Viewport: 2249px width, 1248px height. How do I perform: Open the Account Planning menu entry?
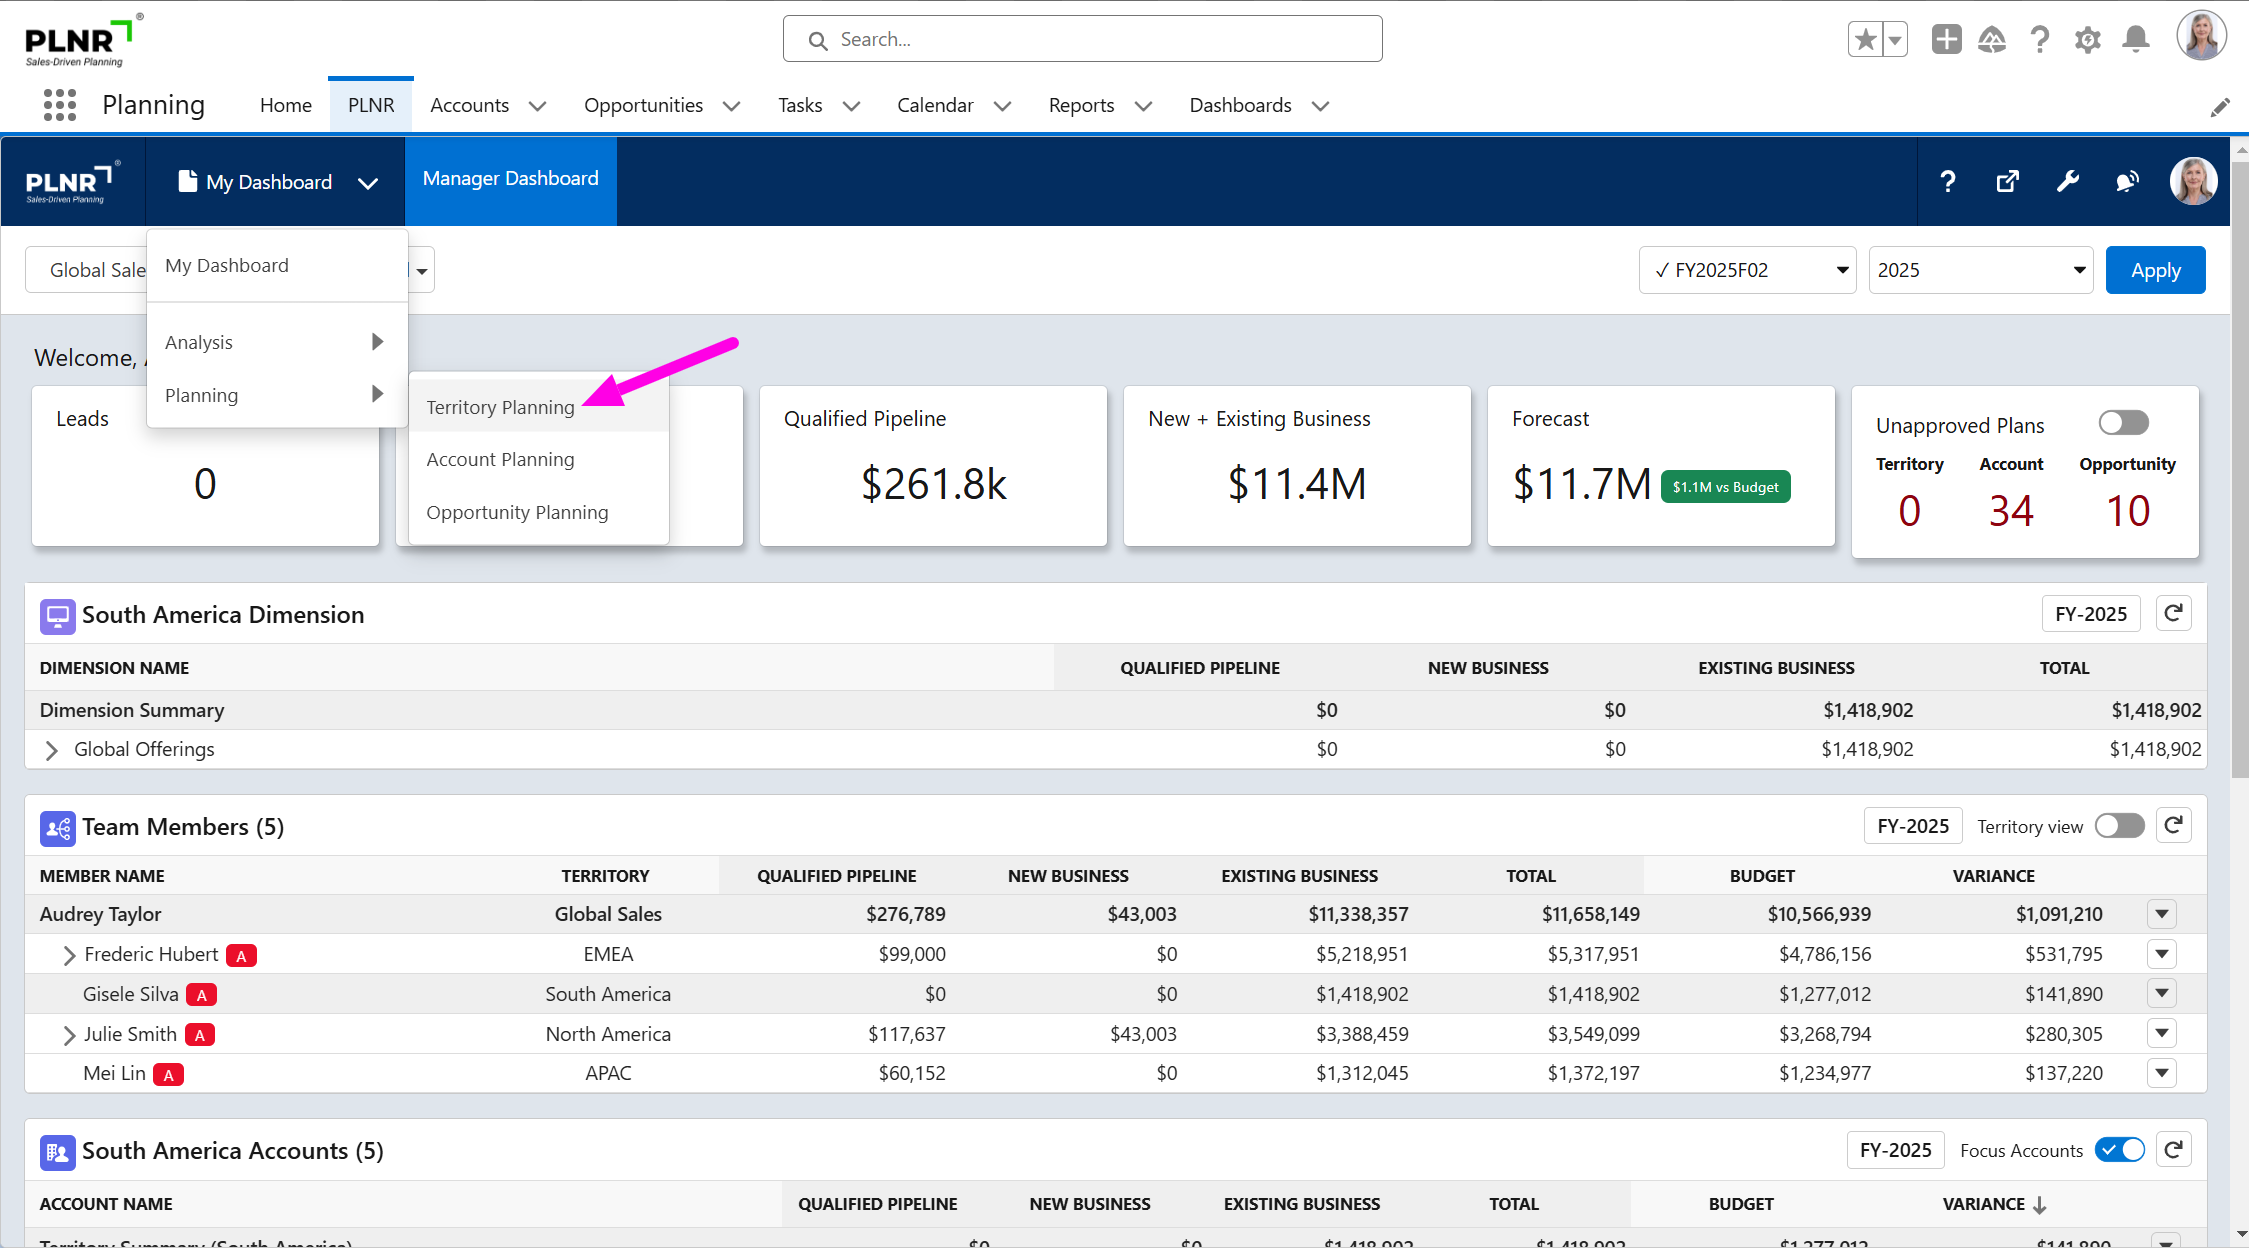(500, 459)
